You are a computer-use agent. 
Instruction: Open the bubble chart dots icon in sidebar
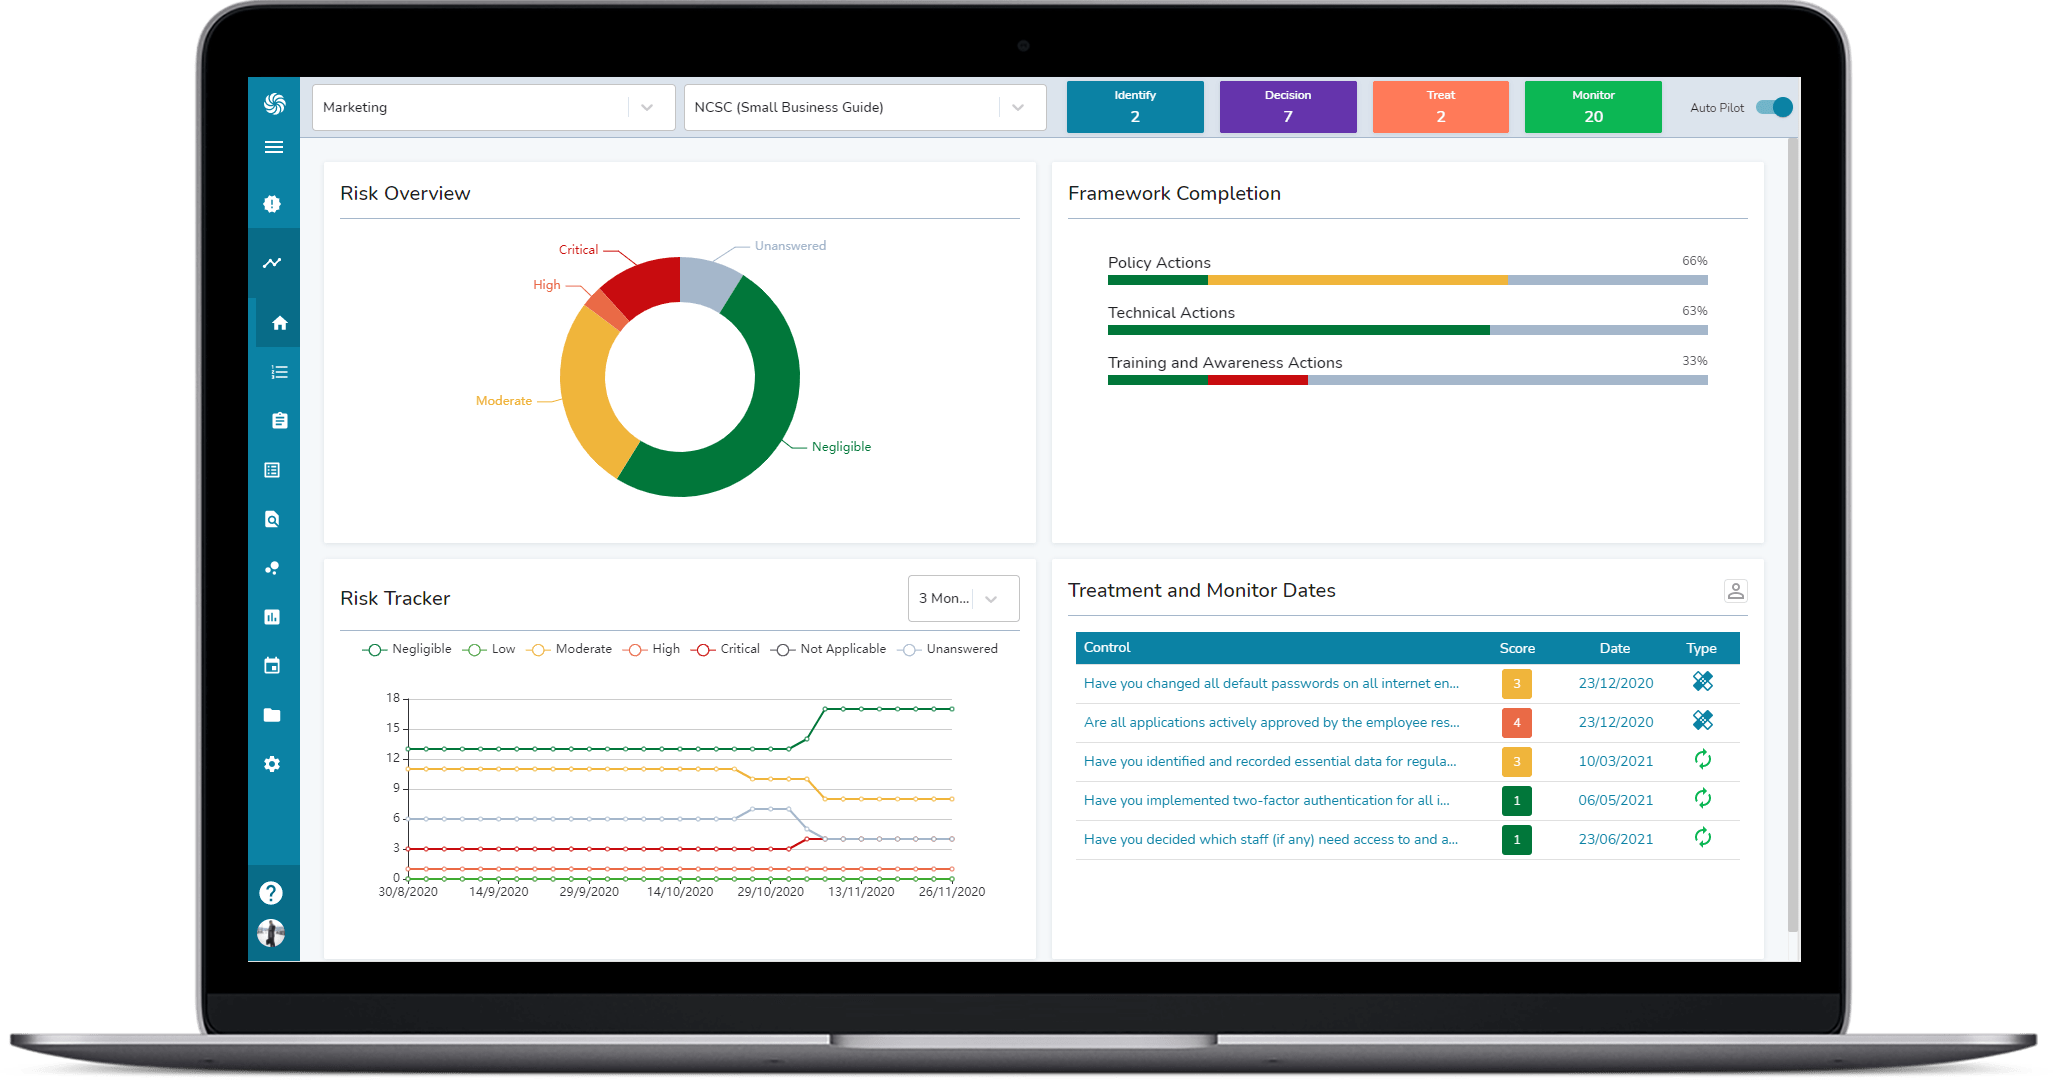[272, 568]
